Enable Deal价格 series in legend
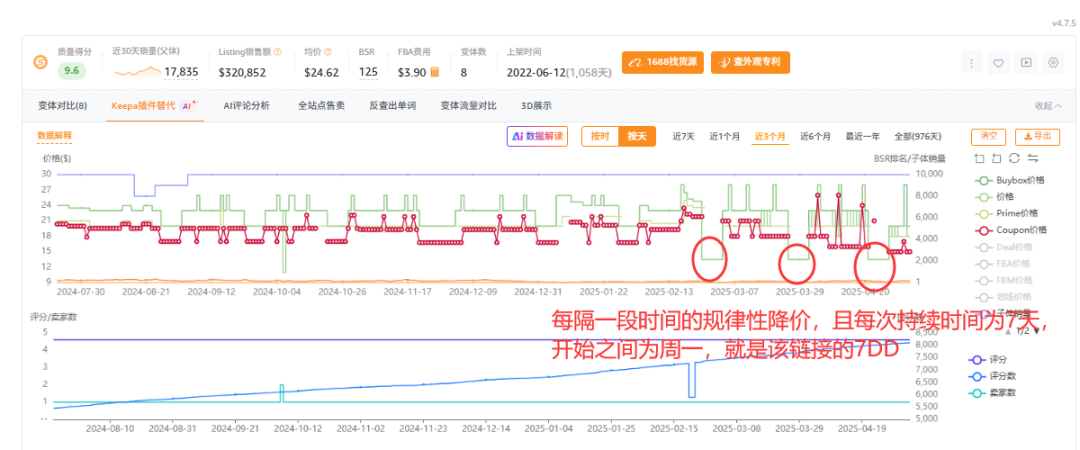 1006,247
